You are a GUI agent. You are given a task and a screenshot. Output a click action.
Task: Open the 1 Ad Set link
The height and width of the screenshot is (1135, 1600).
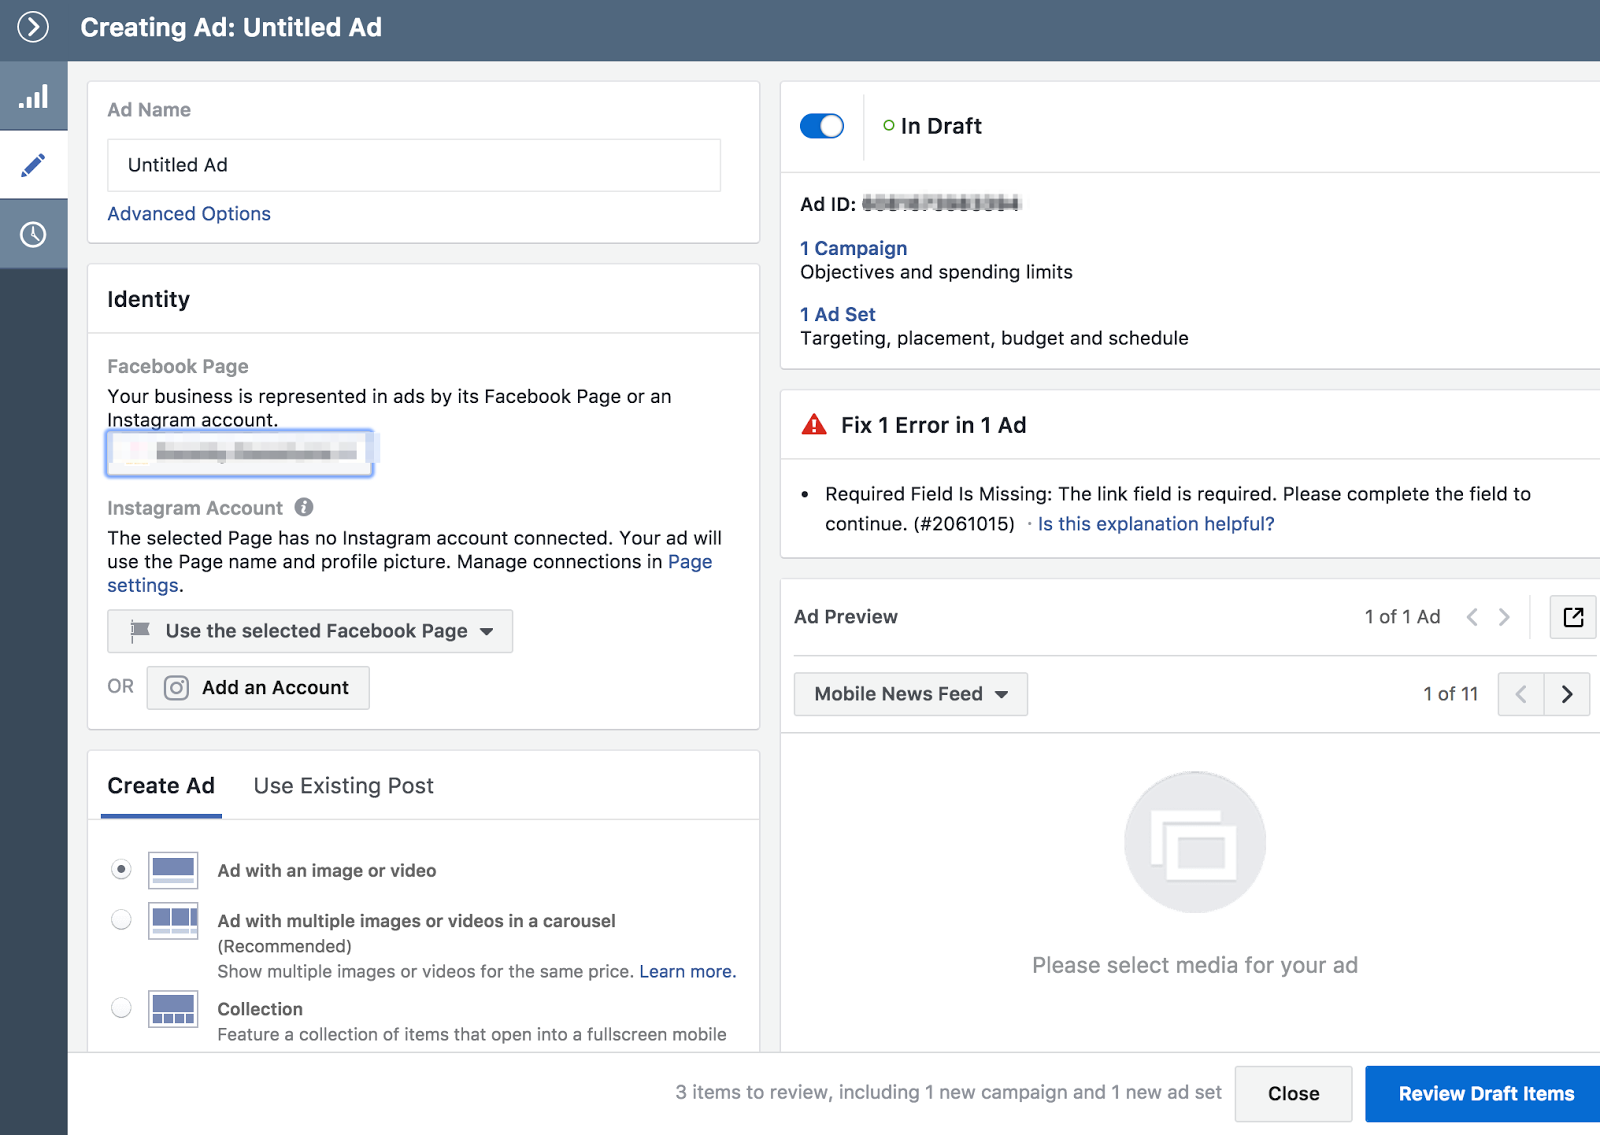[x=837, y=314]
